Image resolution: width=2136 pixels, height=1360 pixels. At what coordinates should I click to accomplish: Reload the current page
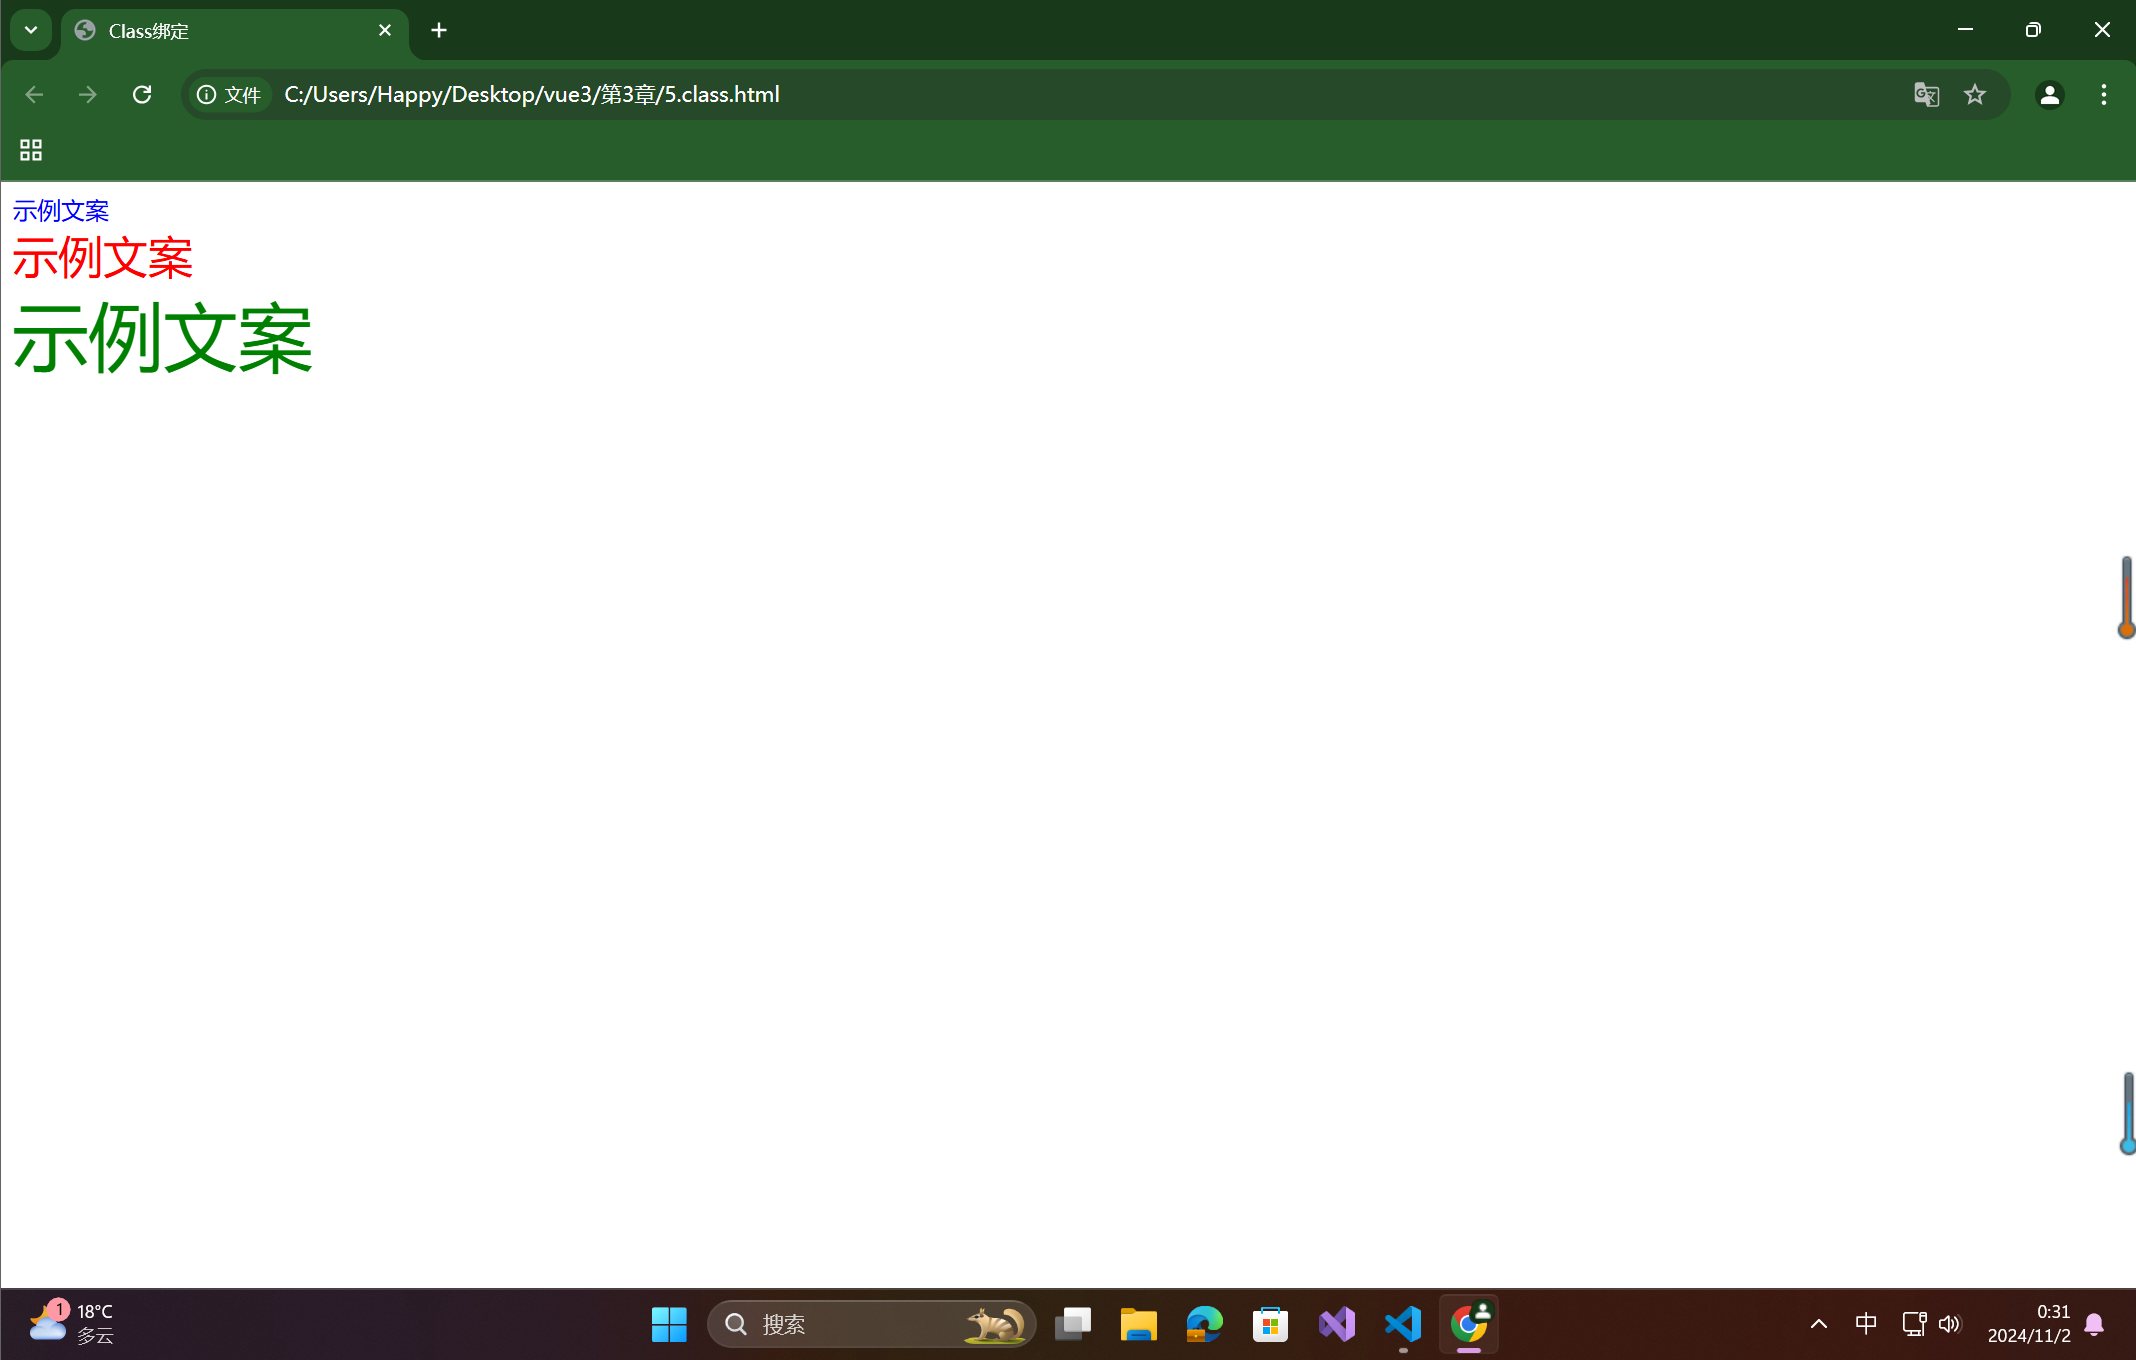point(142,94)
